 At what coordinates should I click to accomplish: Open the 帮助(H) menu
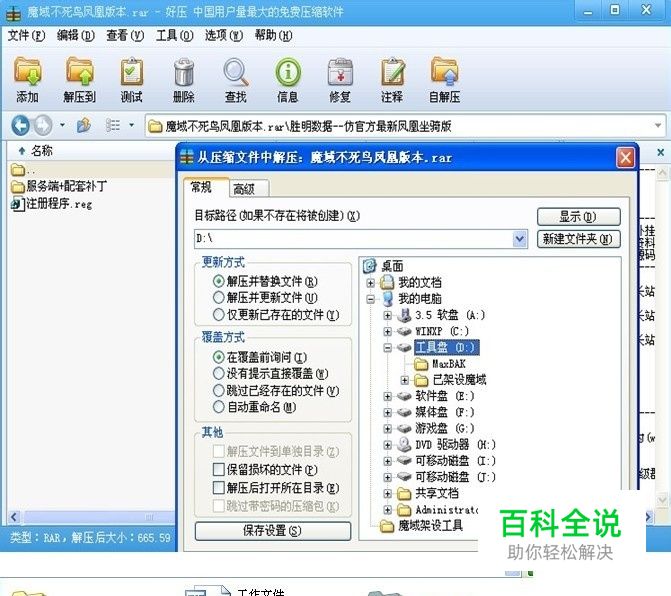(x=274, y=35)
